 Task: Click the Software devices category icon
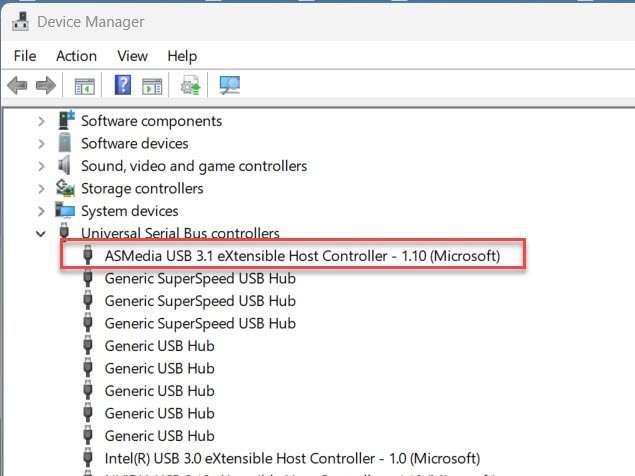[64, 143]
